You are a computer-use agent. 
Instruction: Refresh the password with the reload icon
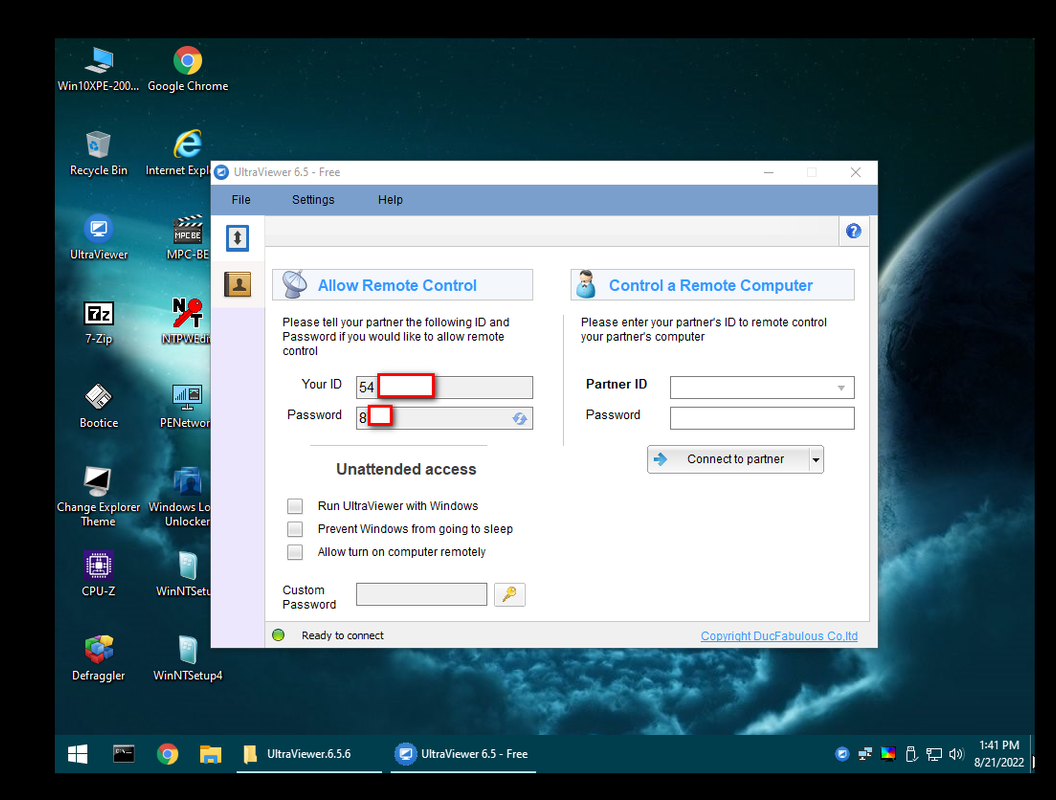[519, 418]
